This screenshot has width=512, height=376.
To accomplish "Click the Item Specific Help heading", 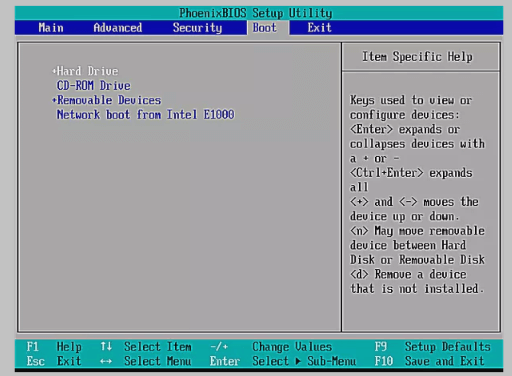I will click(417, 57).
